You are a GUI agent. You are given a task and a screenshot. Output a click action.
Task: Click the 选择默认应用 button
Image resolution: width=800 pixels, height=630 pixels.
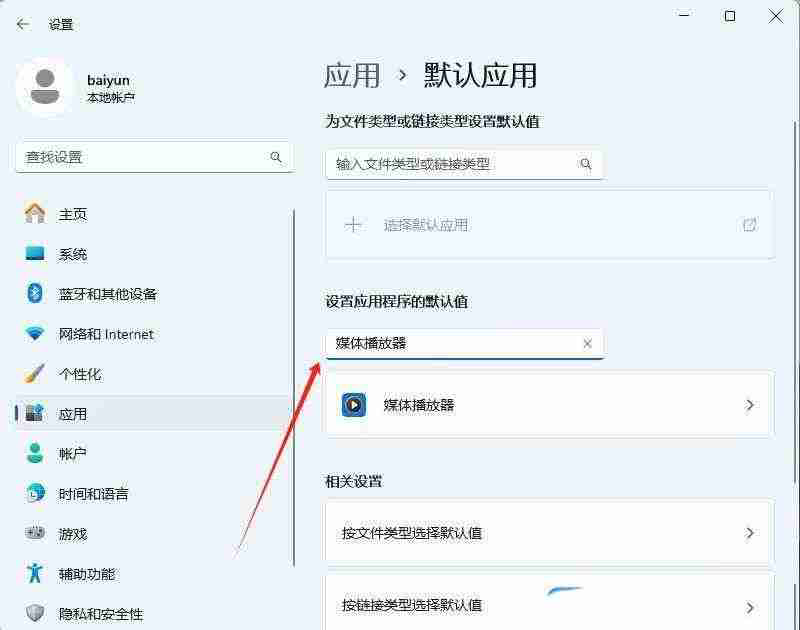549,224
